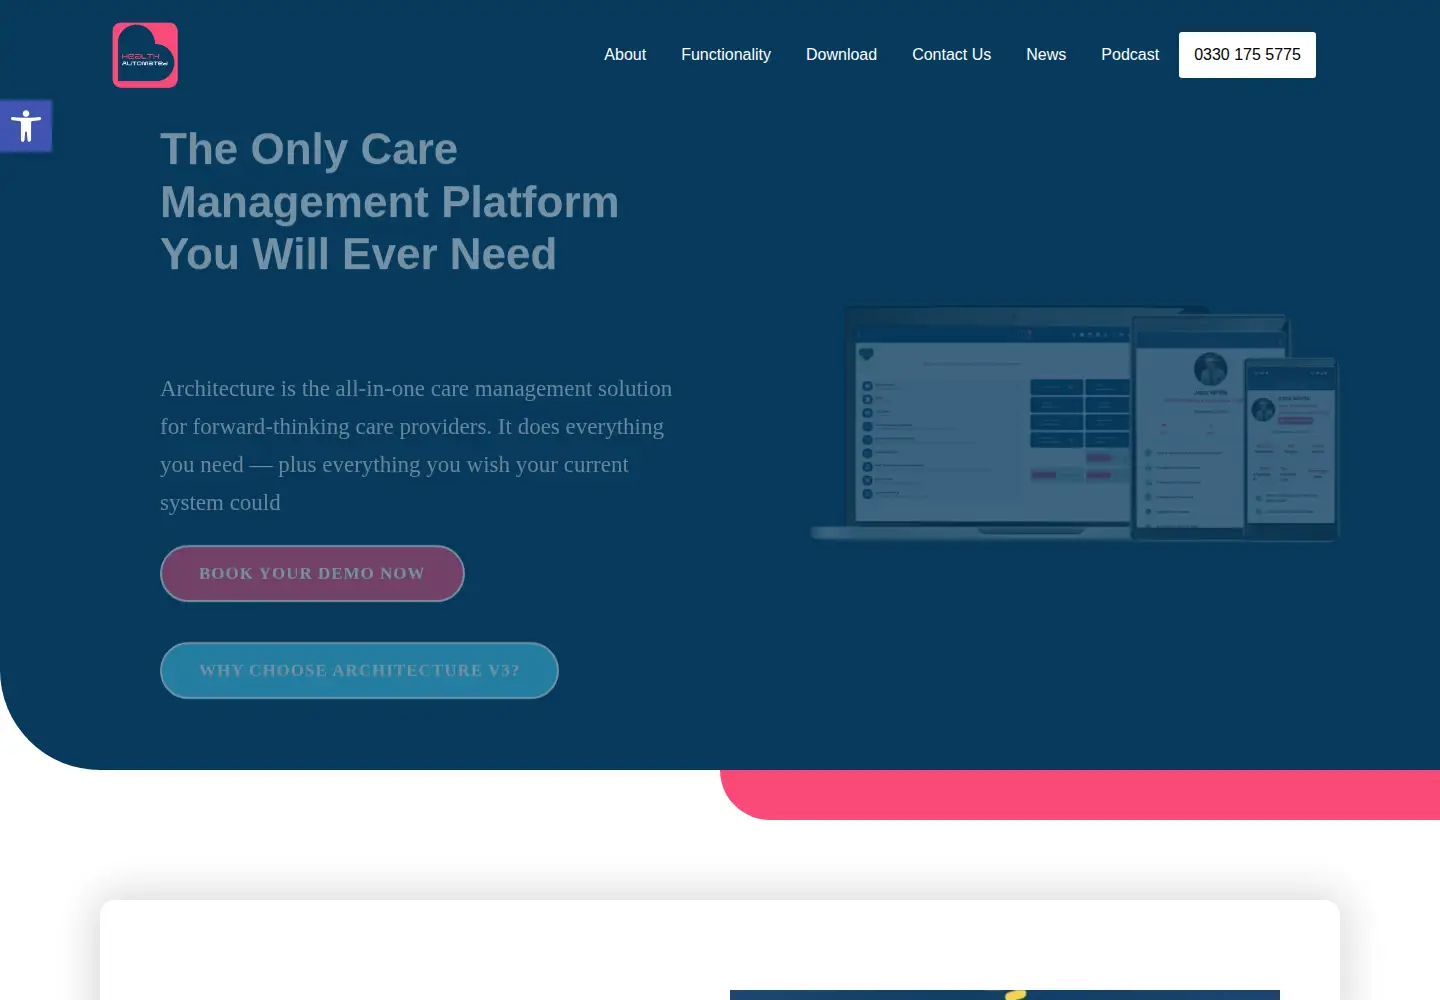This screenshot has width=1440, height=1000.
Task: Click the Health Automated logo
Action: tap(145, 55)
